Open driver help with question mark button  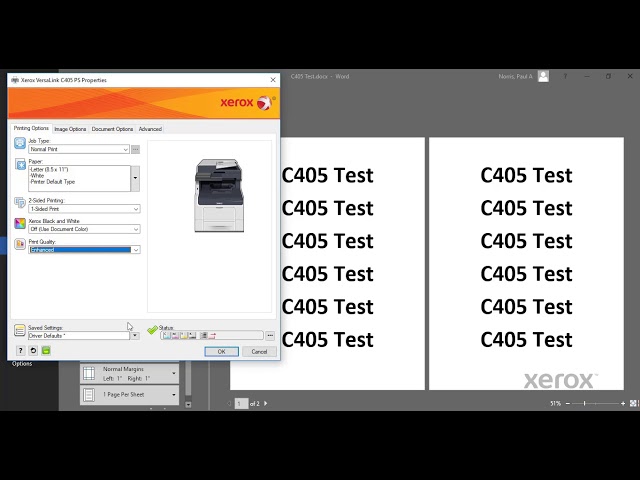(x=20, y=351)
